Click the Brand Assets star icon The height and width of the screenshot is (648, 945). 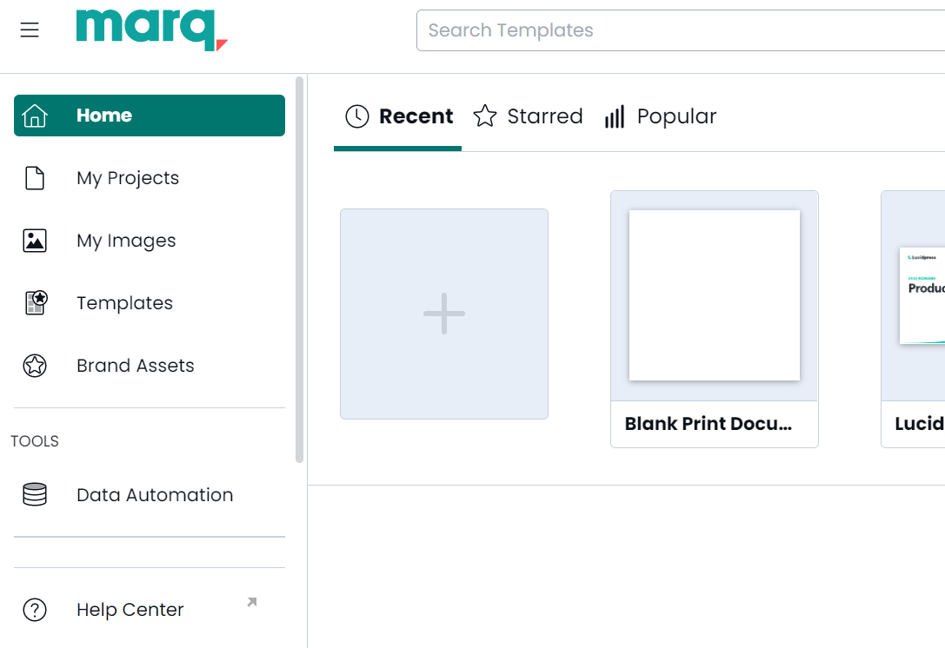point(35,366)
